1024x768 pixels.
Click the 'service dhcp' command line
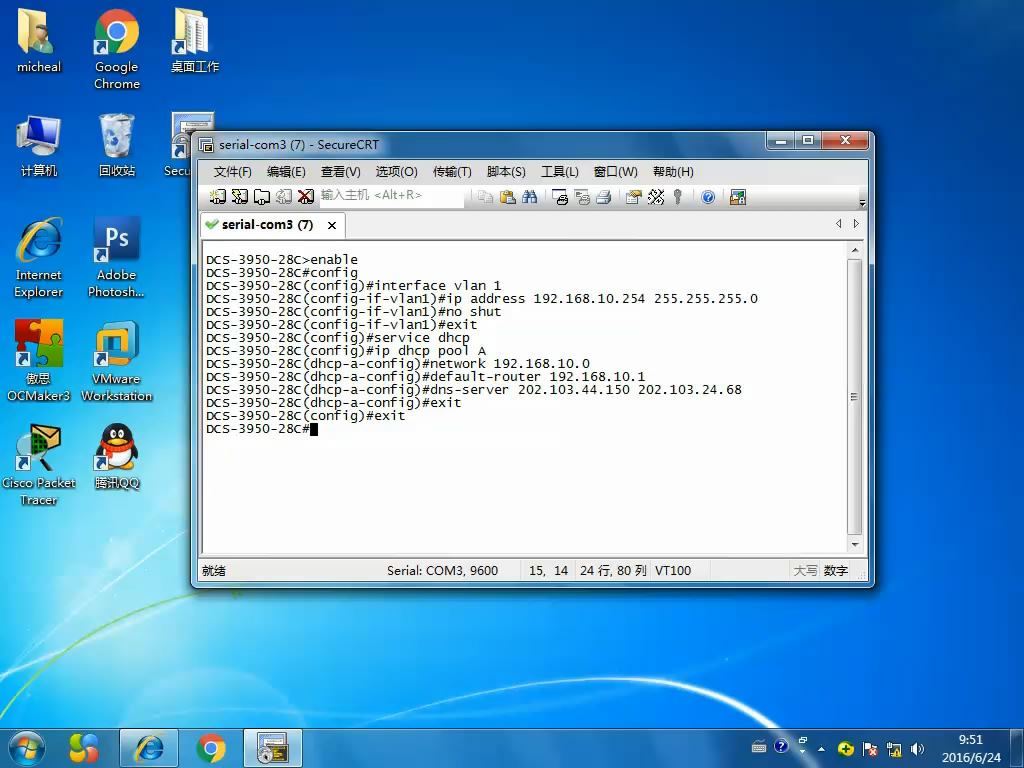[x=338, y=338]
